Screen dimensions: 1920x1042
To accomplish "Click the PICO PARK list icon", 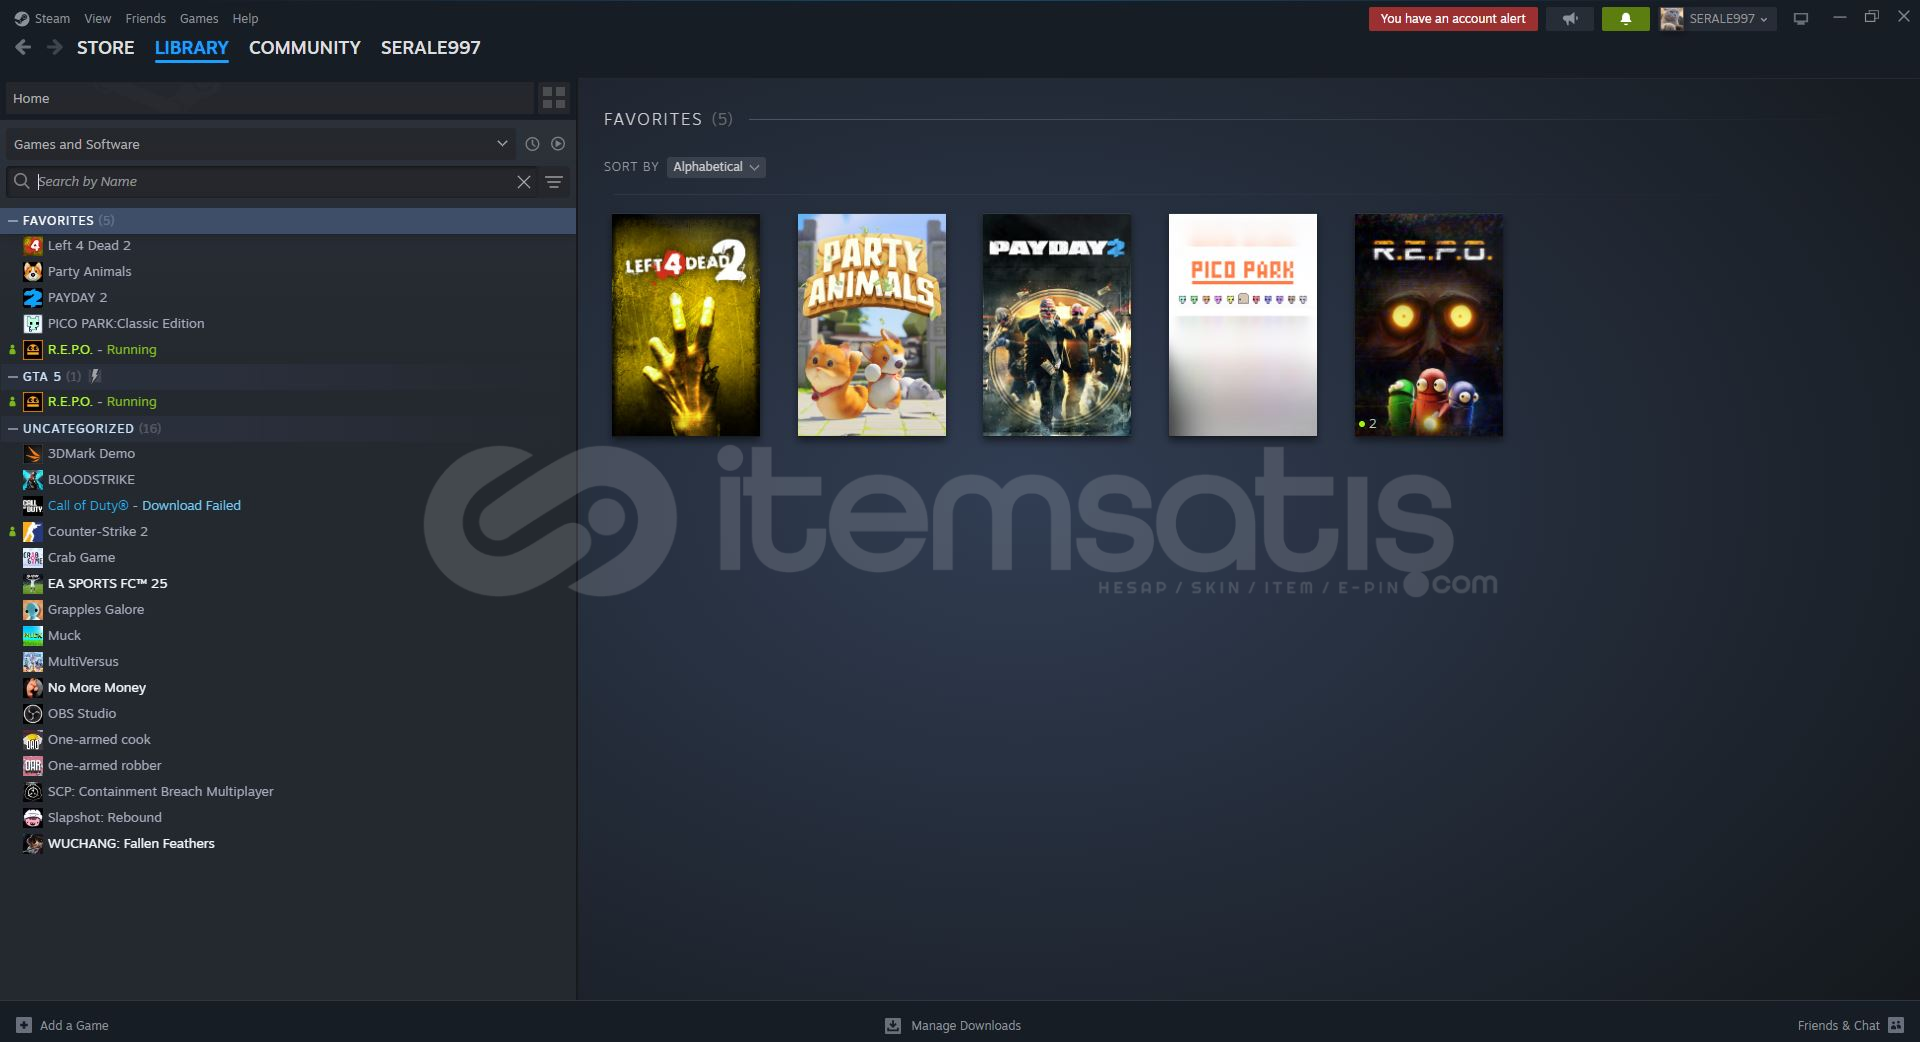I will pos(33,323).
